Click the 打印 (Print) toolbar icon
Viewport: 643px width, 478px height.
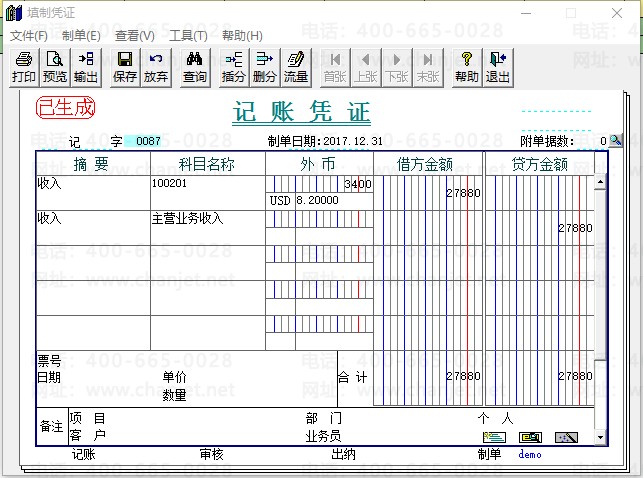[x=23, y=67]
